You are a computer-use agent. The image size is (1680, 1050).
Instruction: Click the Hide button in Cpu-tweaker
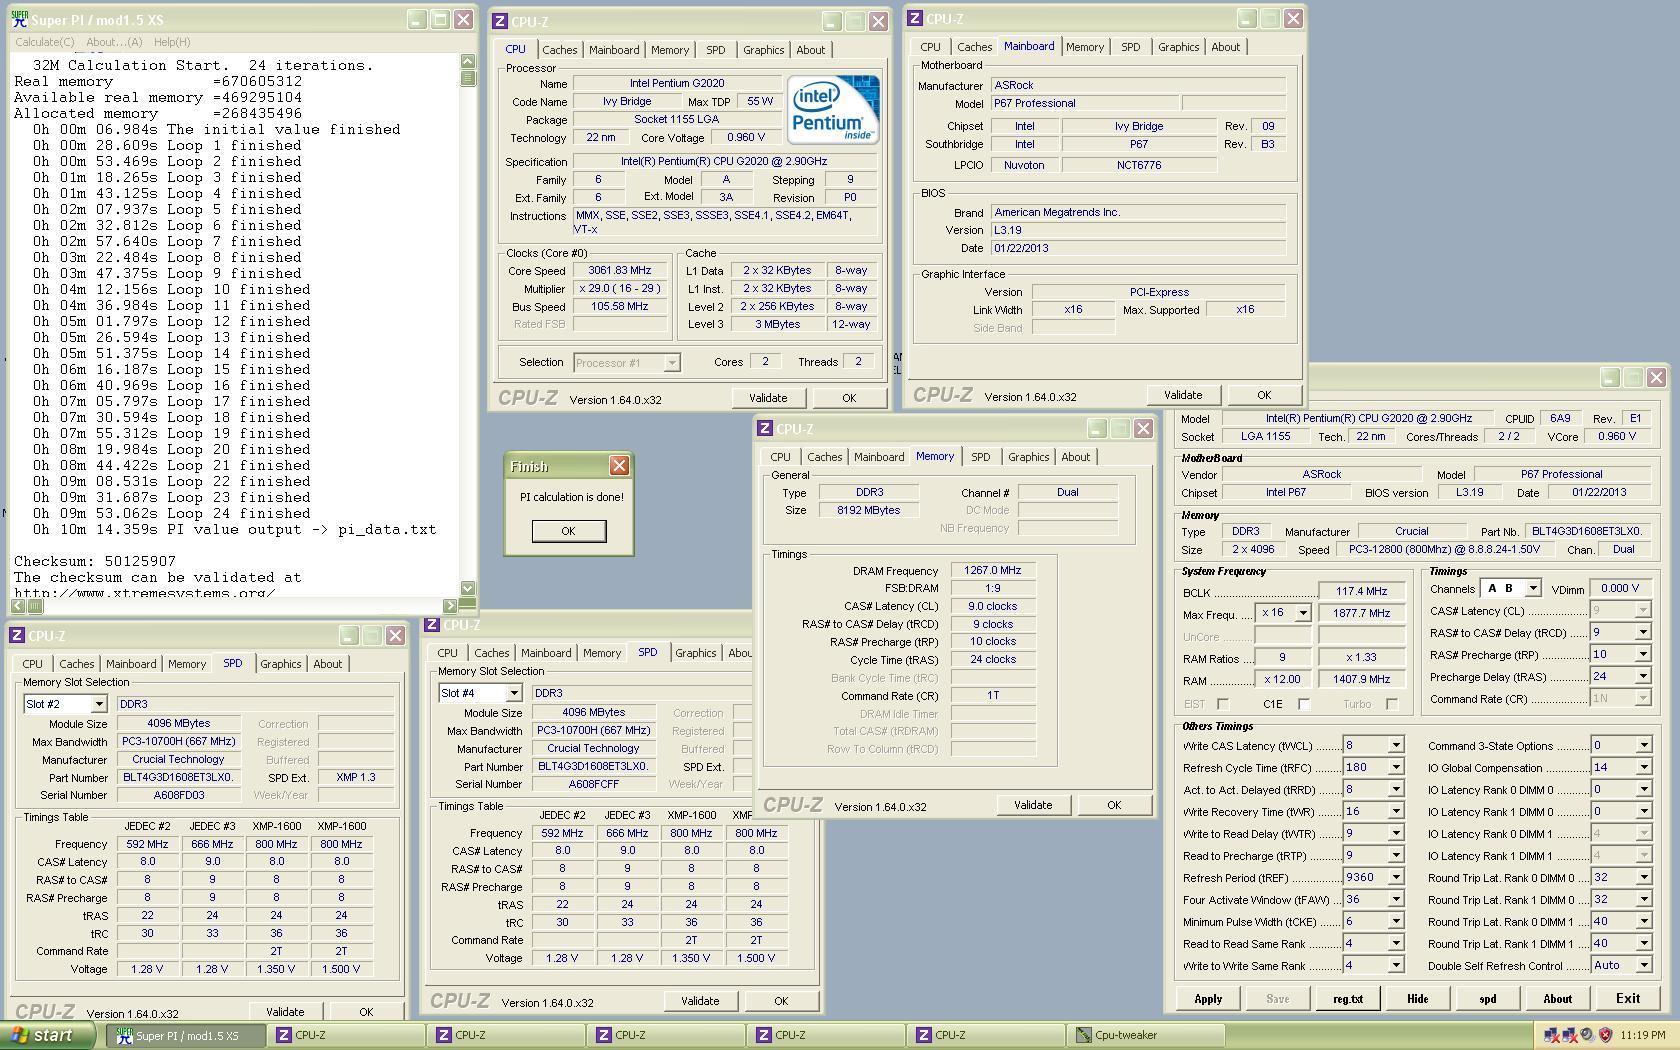1418,999
